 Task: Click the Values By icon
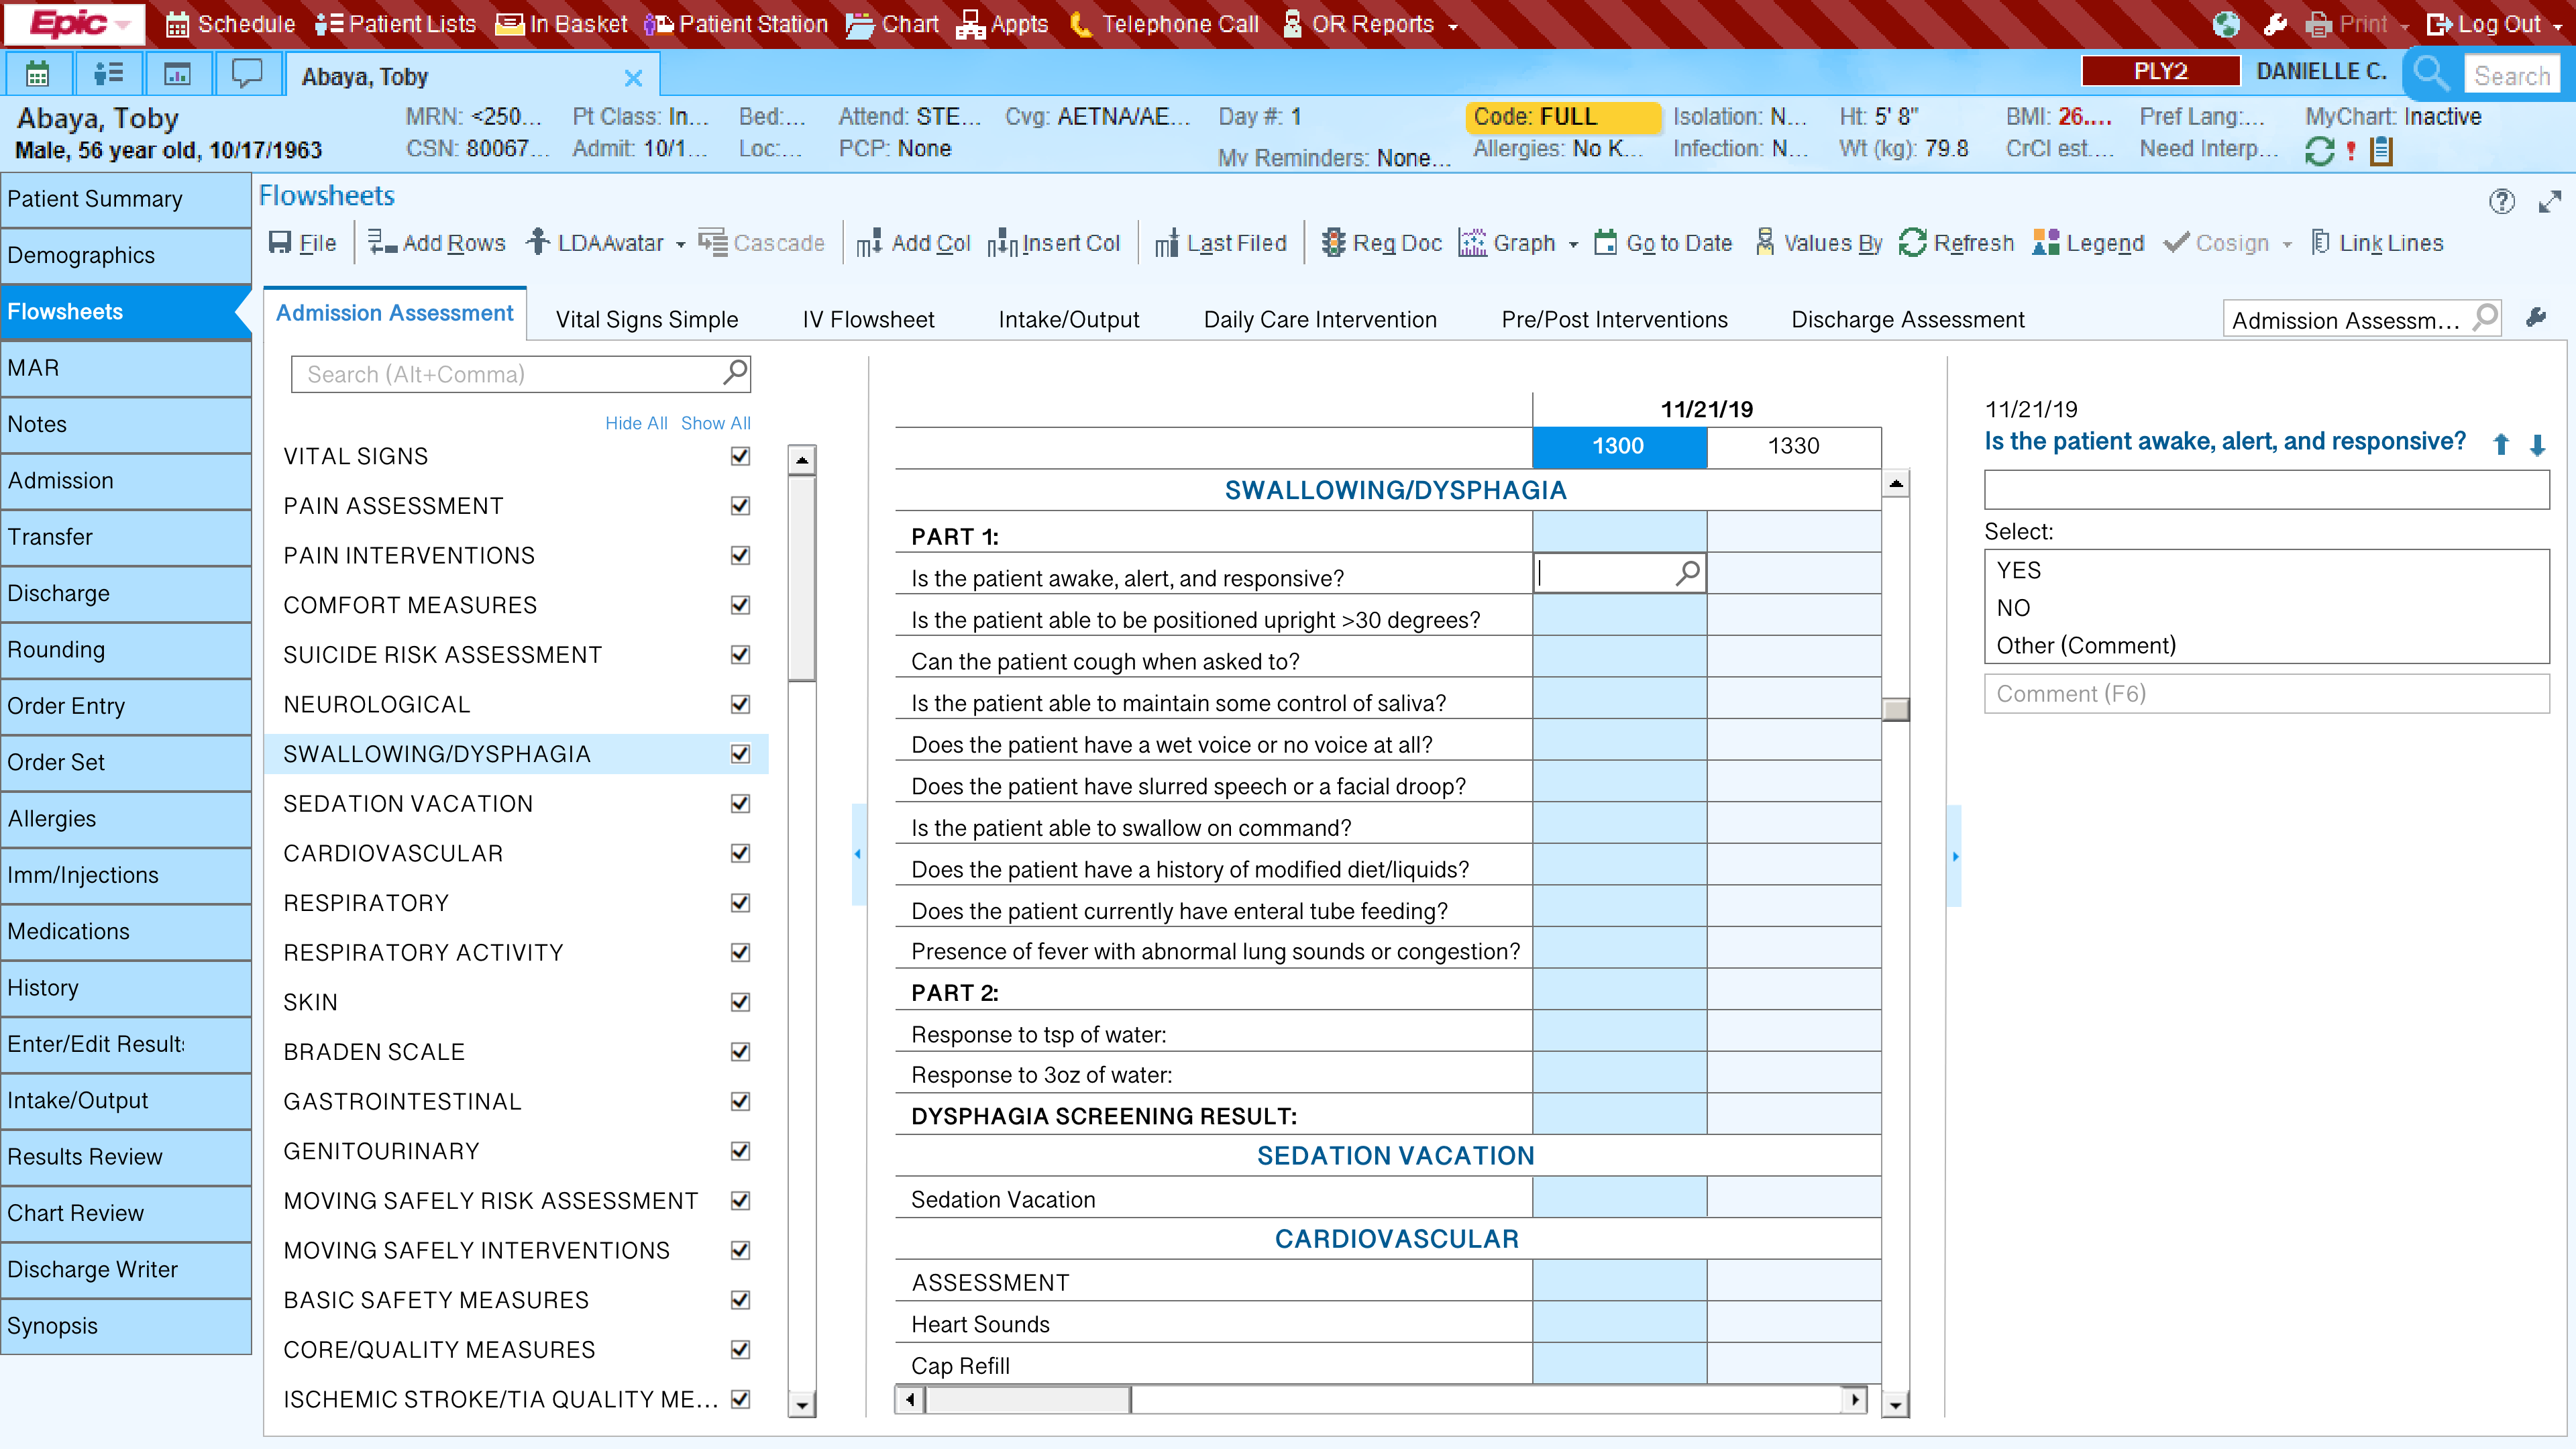point(1765,243)
